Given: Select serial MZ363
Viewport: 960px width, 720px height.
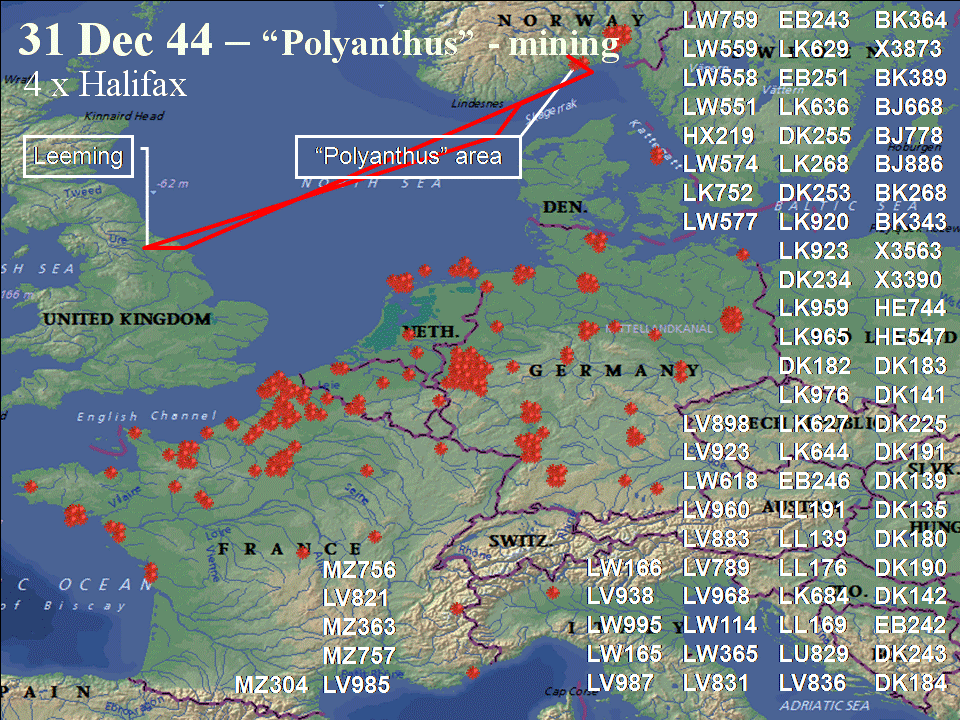Looking at the screenshot, I should [x=359, y=628].
